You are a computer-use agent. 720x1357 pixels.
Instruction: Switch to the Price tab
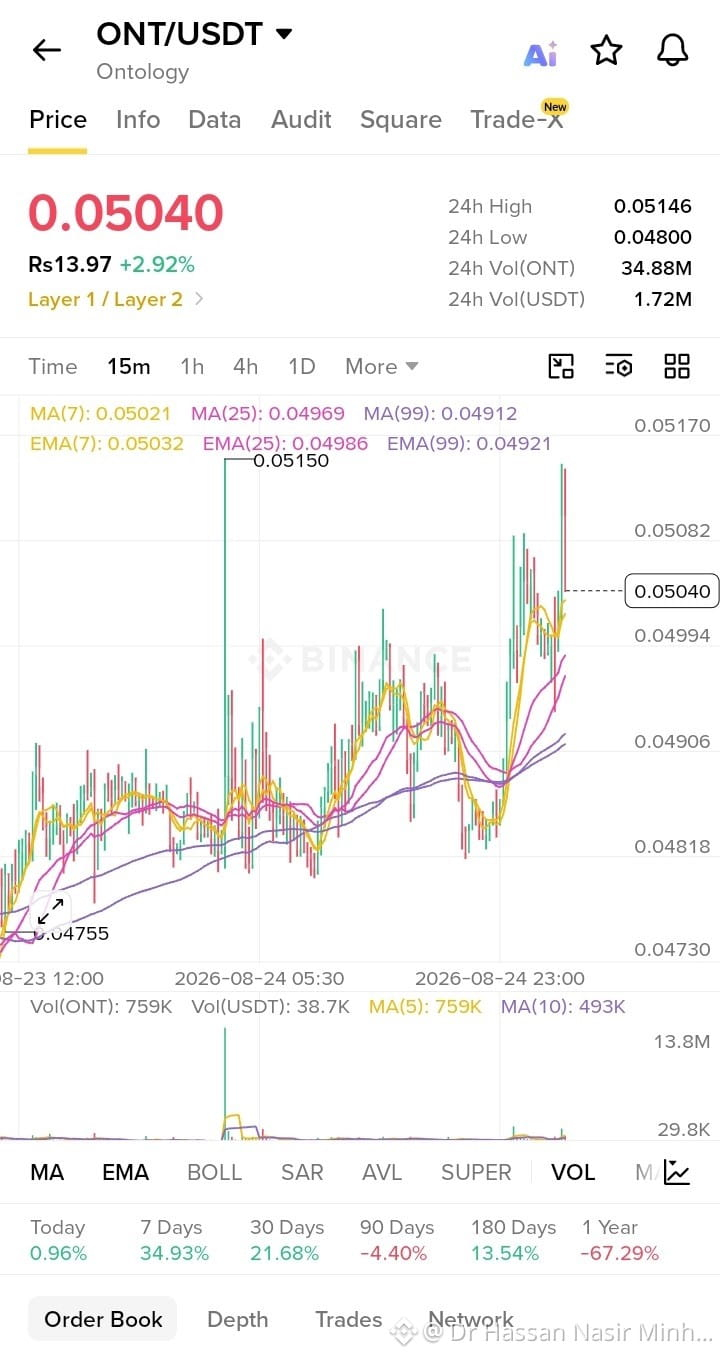[57, 120]
